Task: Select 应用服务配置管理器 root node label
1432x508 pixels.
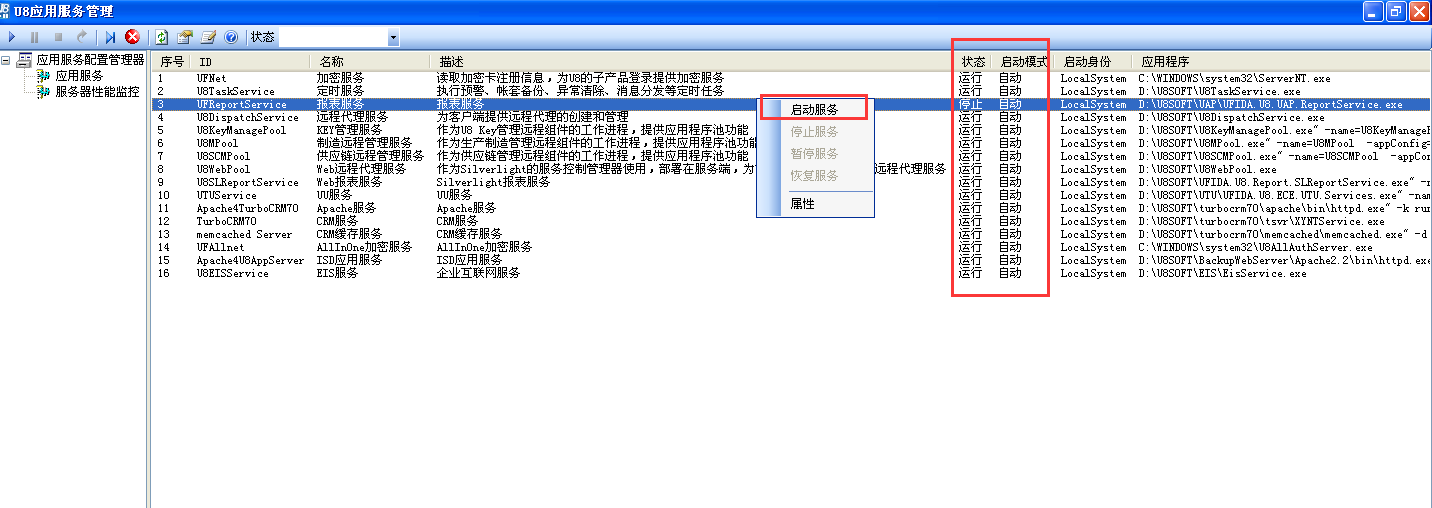Action: coord(90,60)
